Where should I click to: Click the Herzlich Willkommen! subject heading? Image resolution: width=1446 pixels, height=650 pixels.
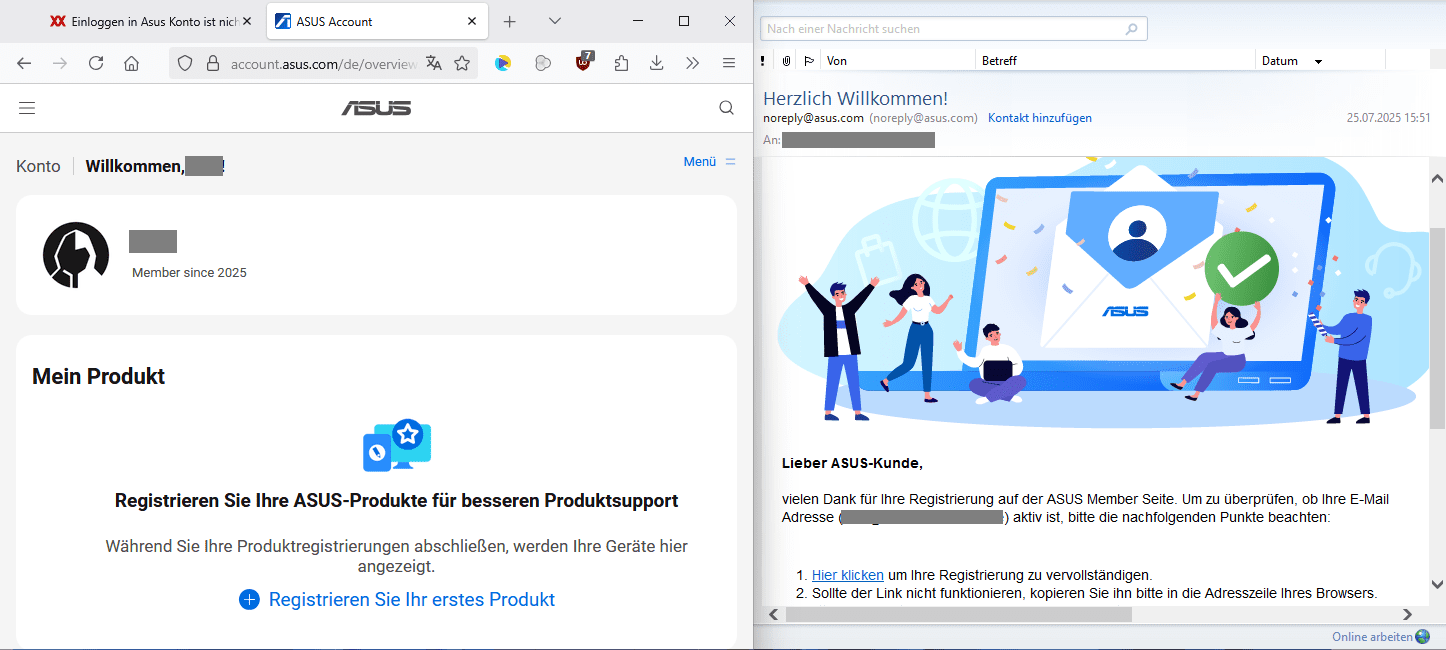(x=855, y=98)
